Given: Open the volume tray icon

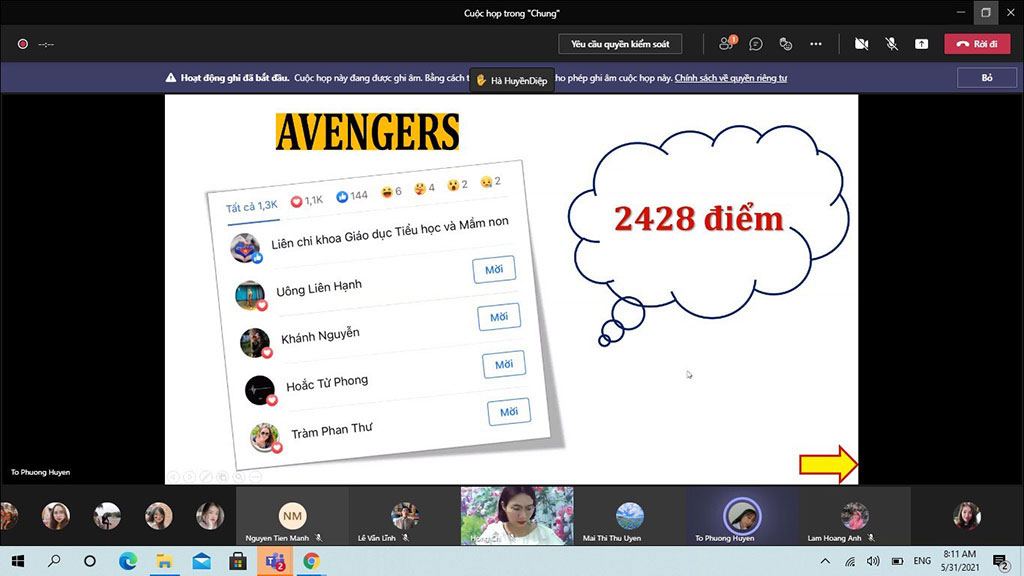Looking at the screenshot, I should tap(873, 561).
